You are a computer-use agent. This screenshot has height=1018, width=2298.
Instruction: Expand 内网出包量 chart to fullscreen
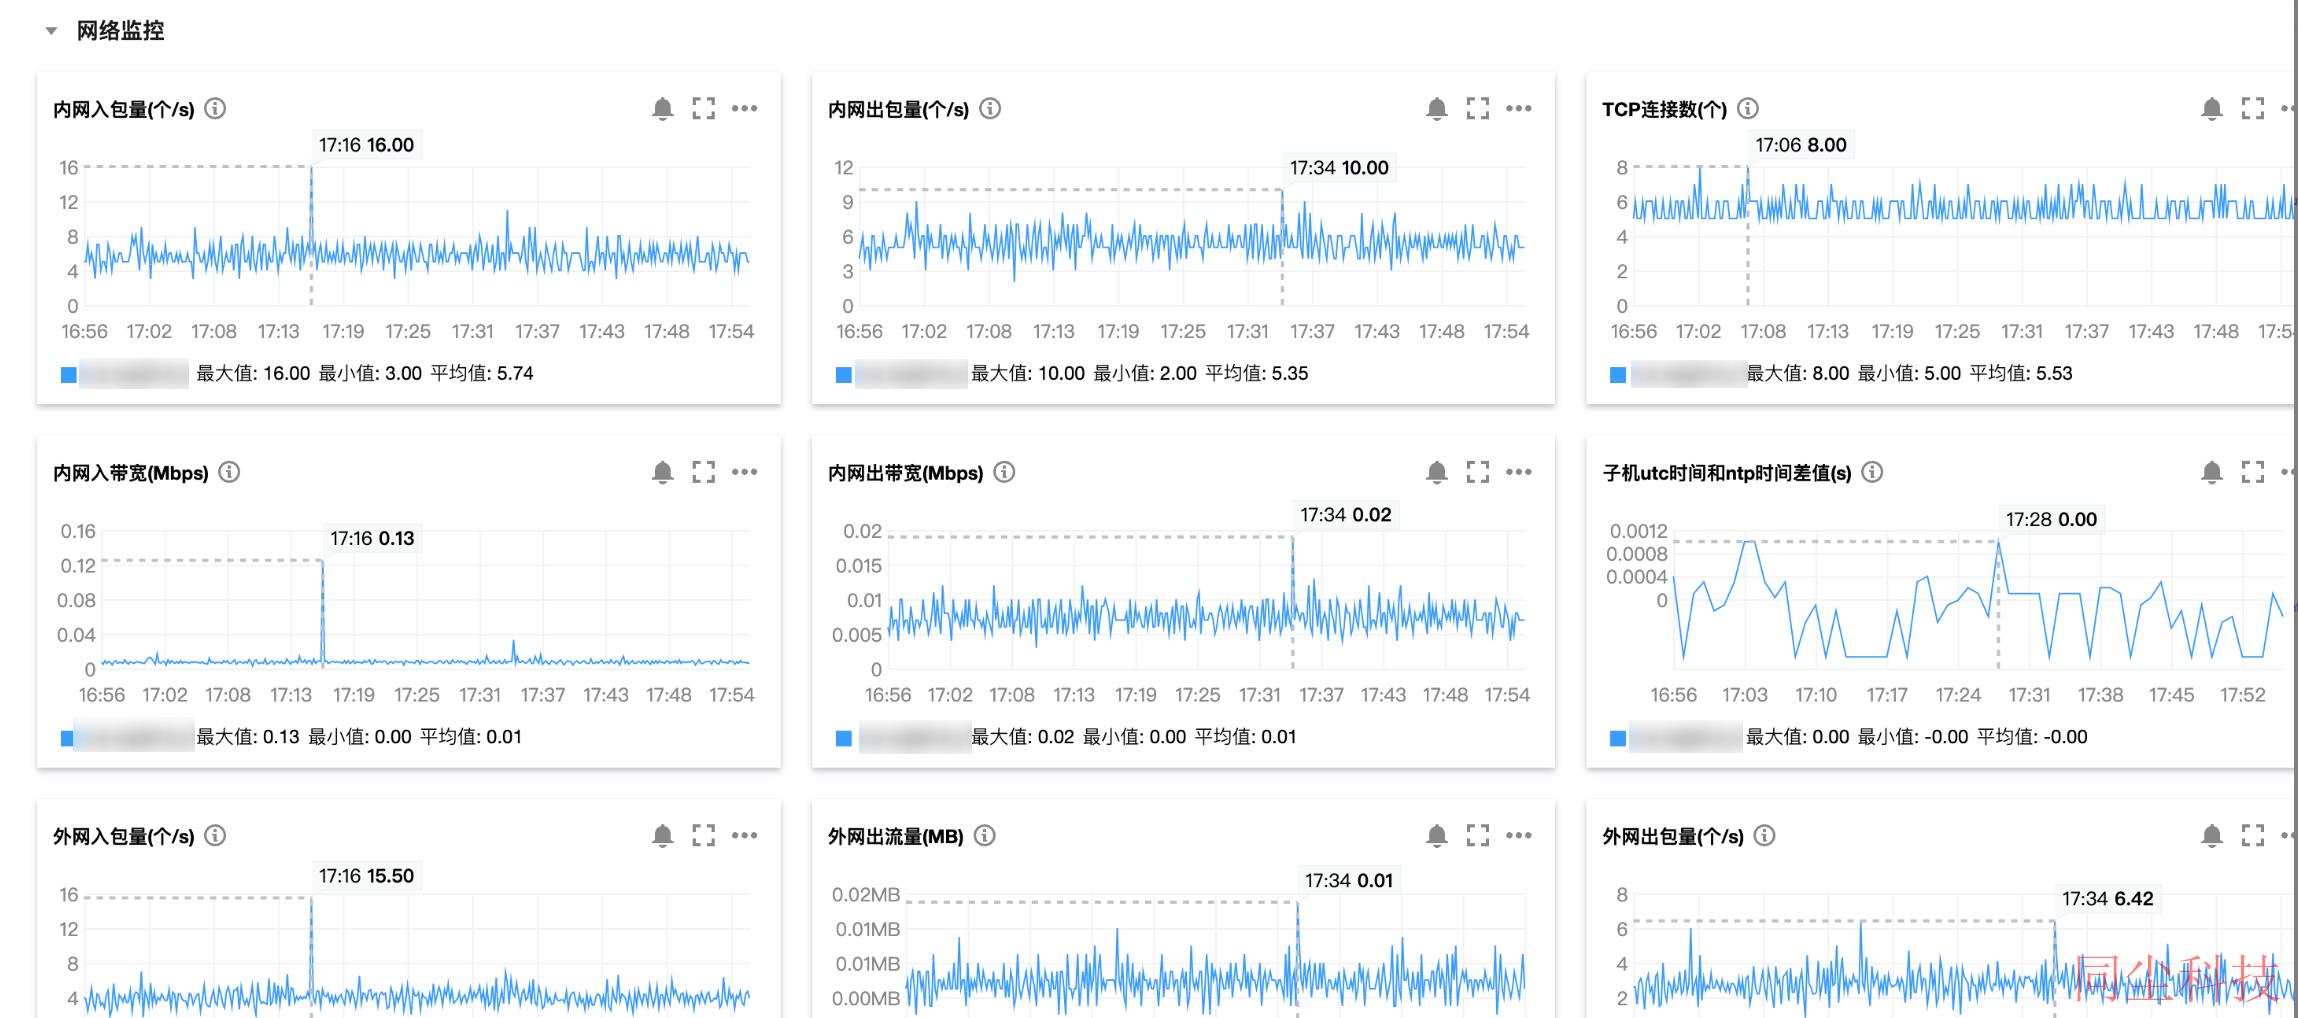pyautogui.click(x=1478, y=108)
